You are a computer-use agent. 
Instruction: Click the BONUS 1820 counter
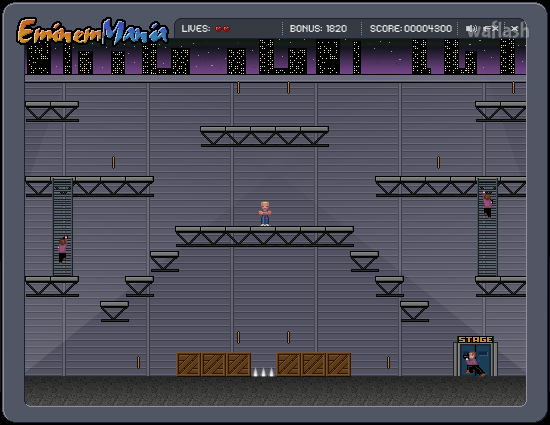[318, 29]
